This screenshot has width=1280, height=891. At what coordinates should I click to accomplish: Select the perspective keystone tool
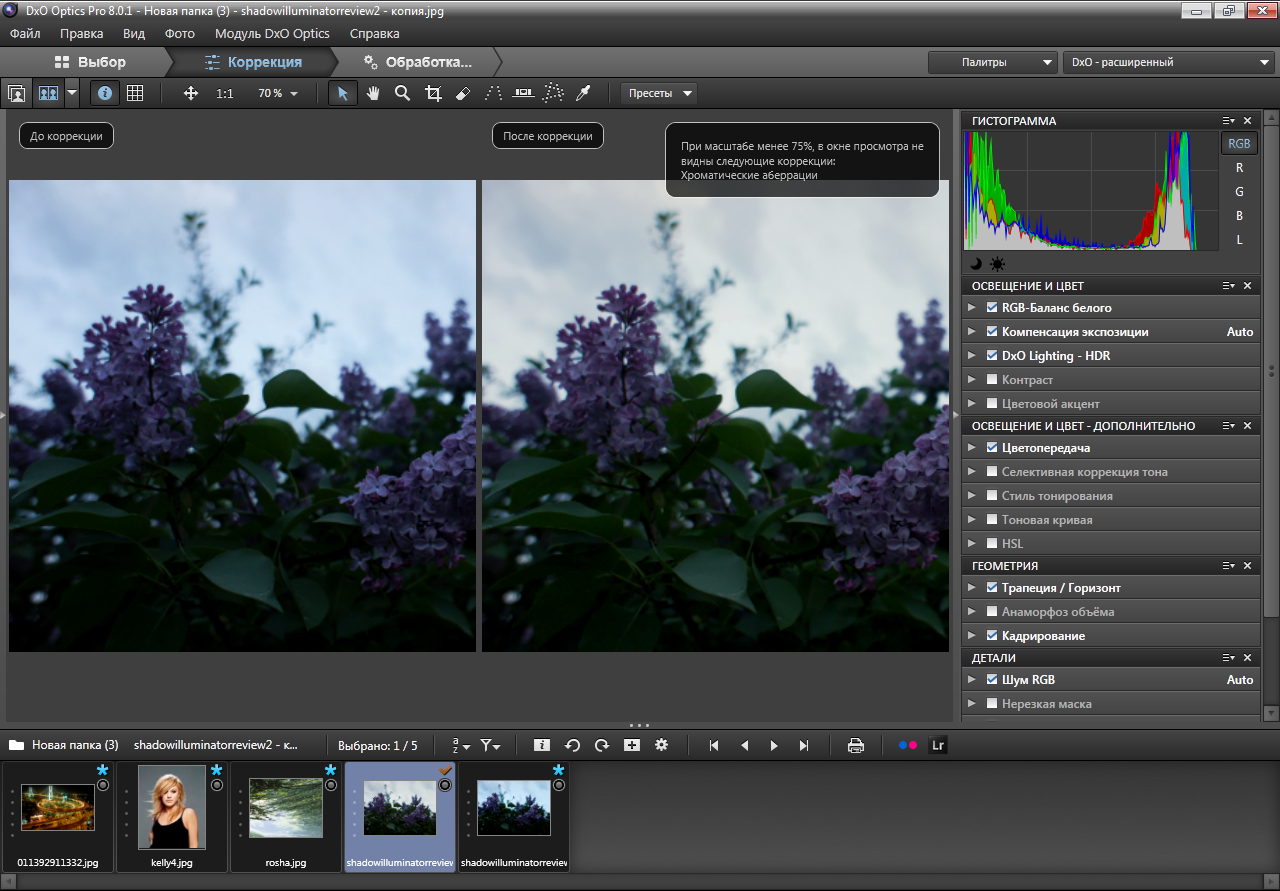pyautogui.click(x=493, y=93)
